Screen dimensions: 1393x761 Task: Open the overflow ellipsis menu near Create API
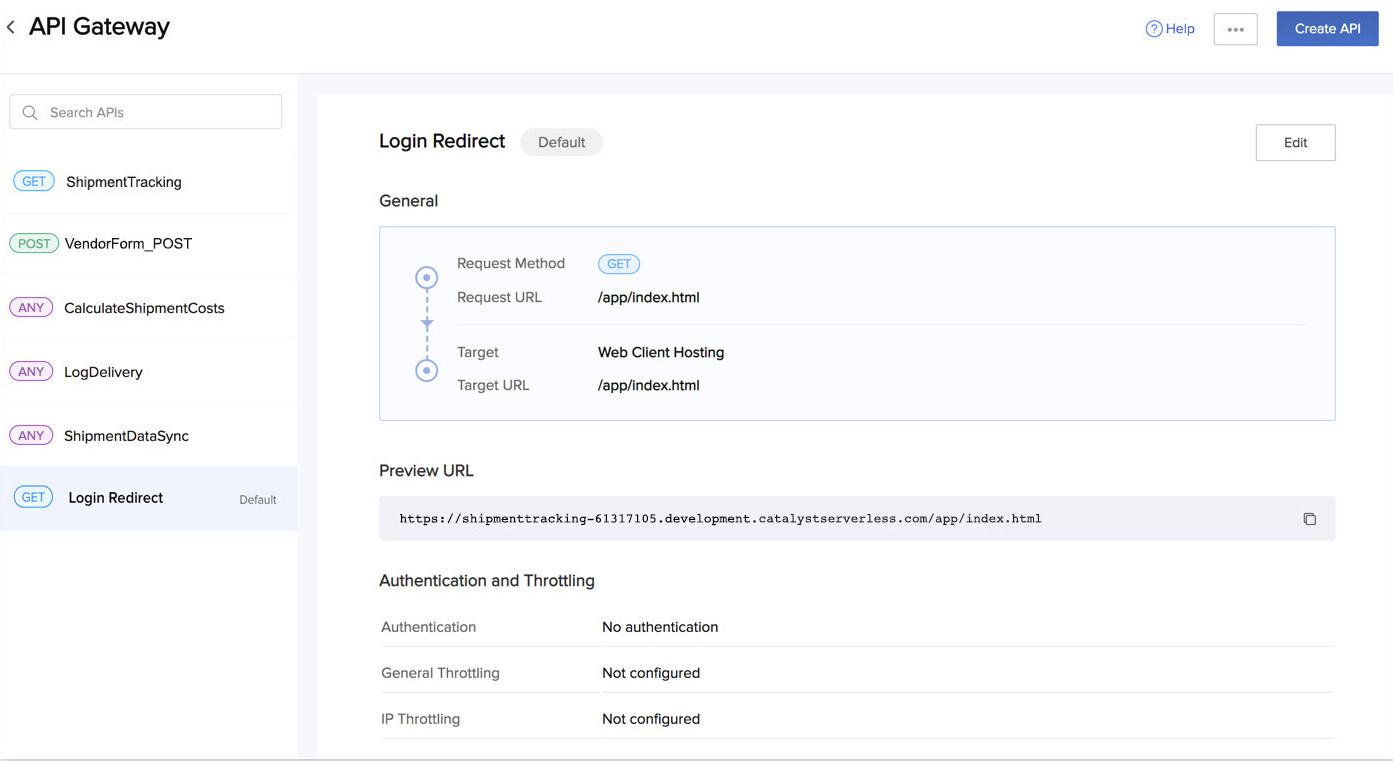coord(1235,29)
